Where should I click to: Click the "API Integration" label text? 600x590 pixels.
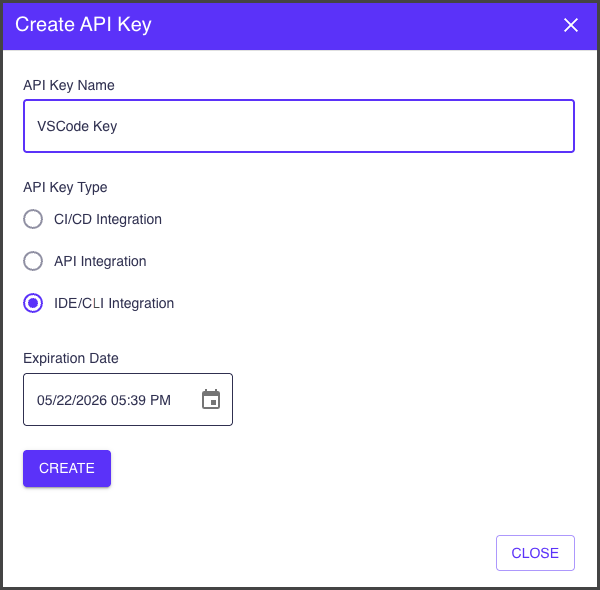point(100,261)
